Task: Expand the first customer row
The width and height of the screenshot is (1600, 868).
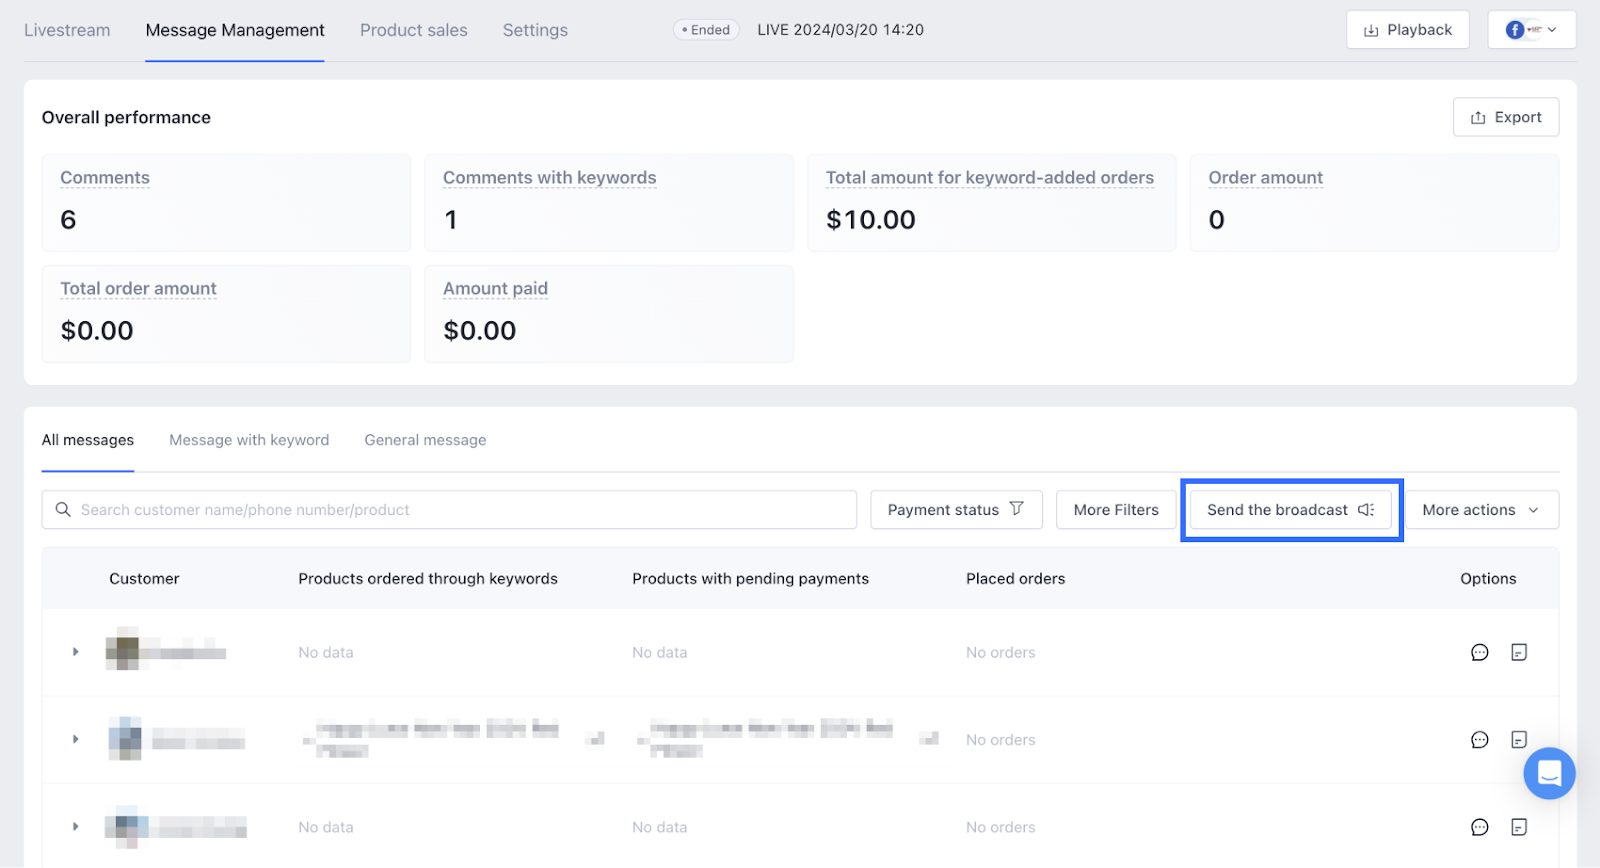Action: [76, 652]
